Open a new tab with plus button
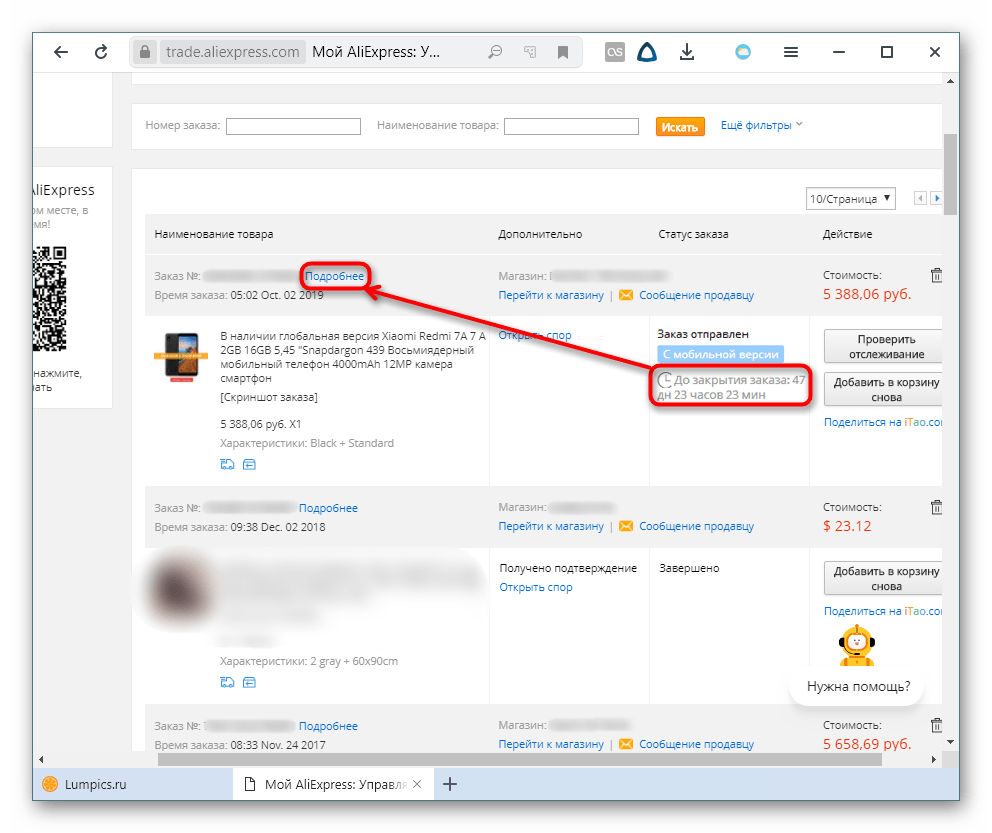The height and width of the screenshot is (833, 992). (450, 784)
